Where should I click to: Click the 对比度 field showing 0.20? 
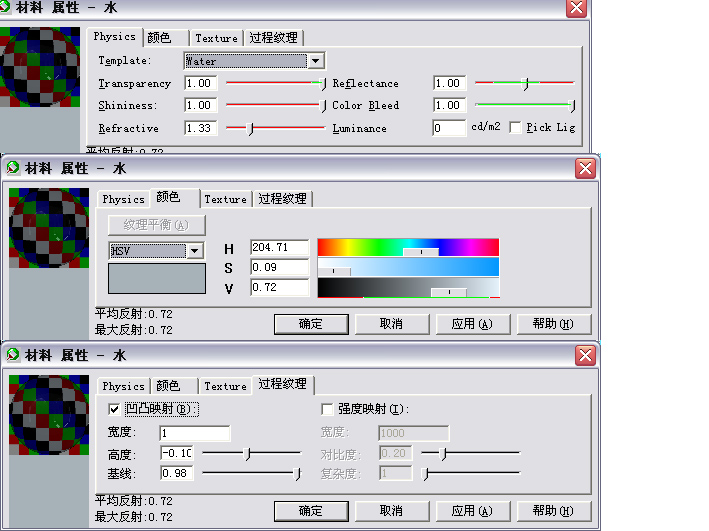pyautogui.click(x=396, y=453)
